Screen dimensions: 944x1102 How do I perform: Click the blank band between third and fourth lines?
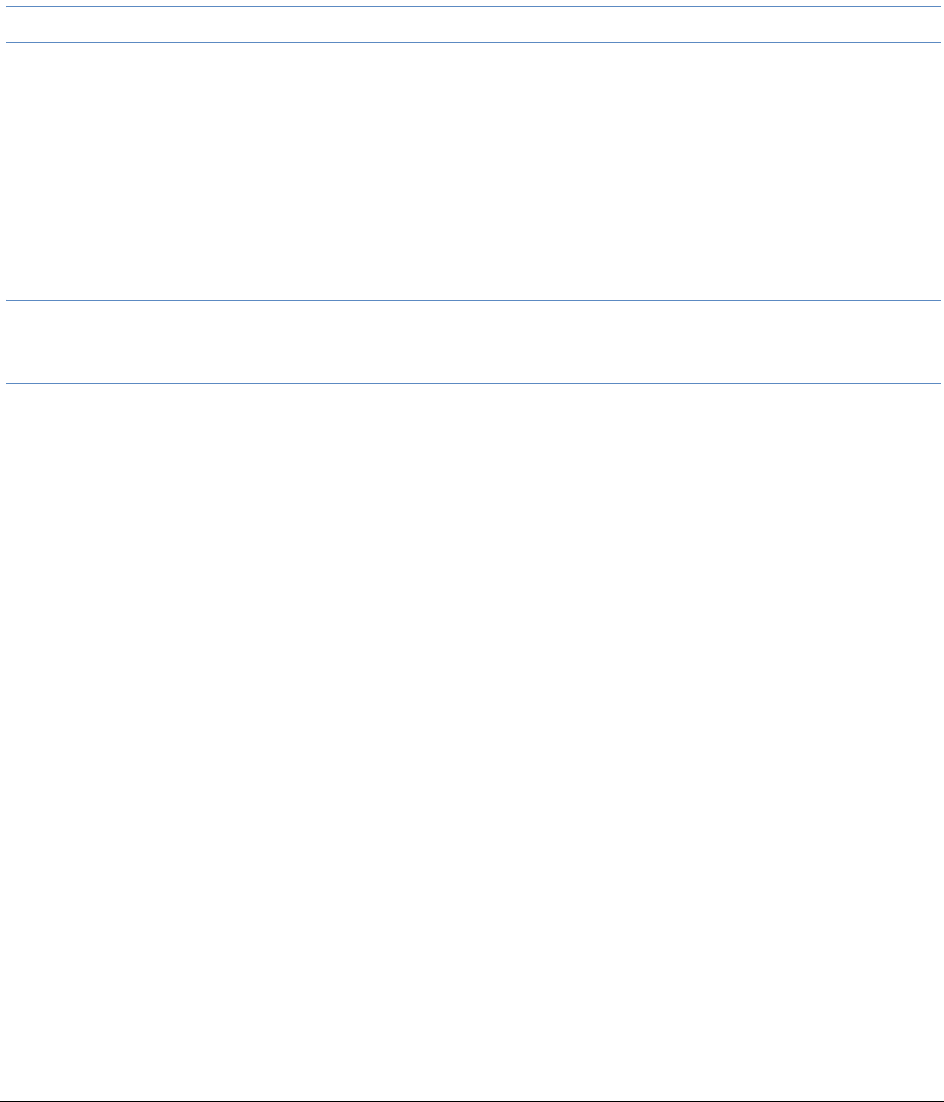coord(472,342)
